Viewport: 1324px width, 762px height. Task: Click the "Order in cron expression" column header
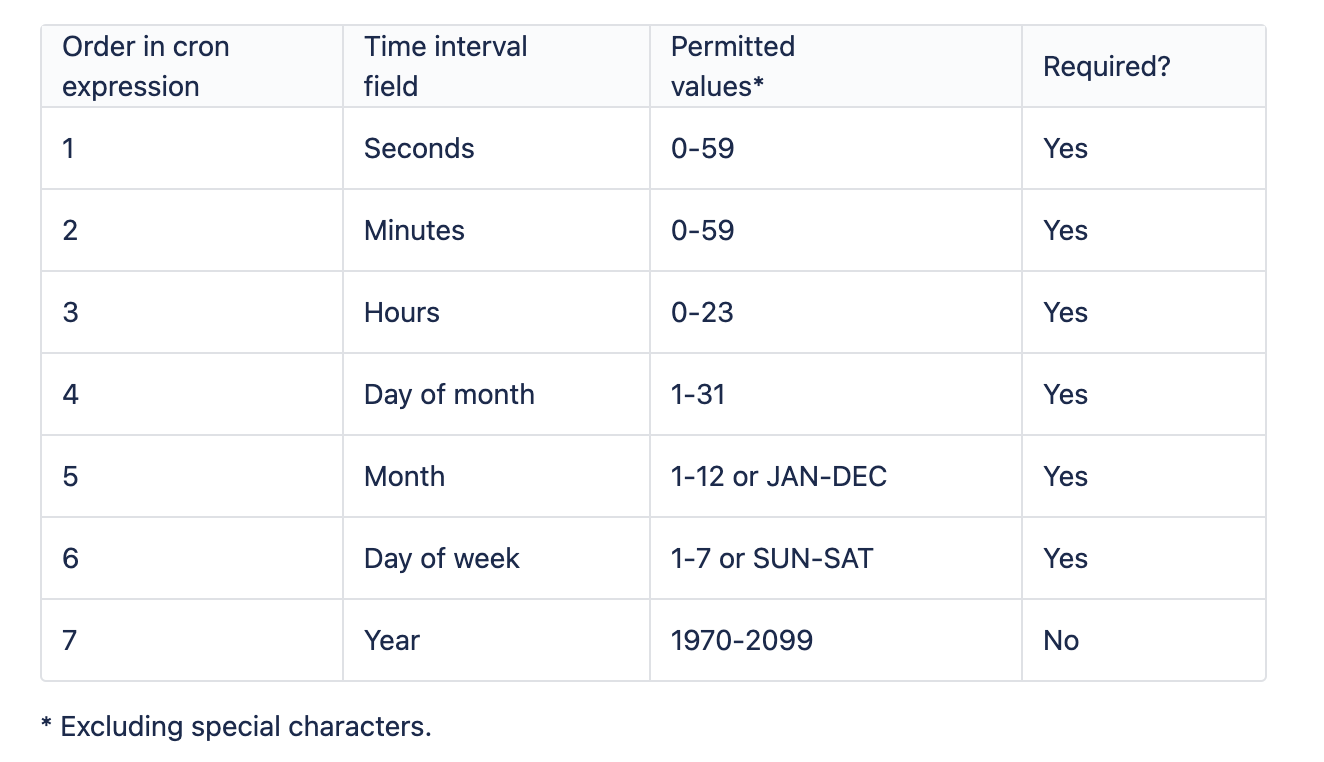tap(146, 67)
